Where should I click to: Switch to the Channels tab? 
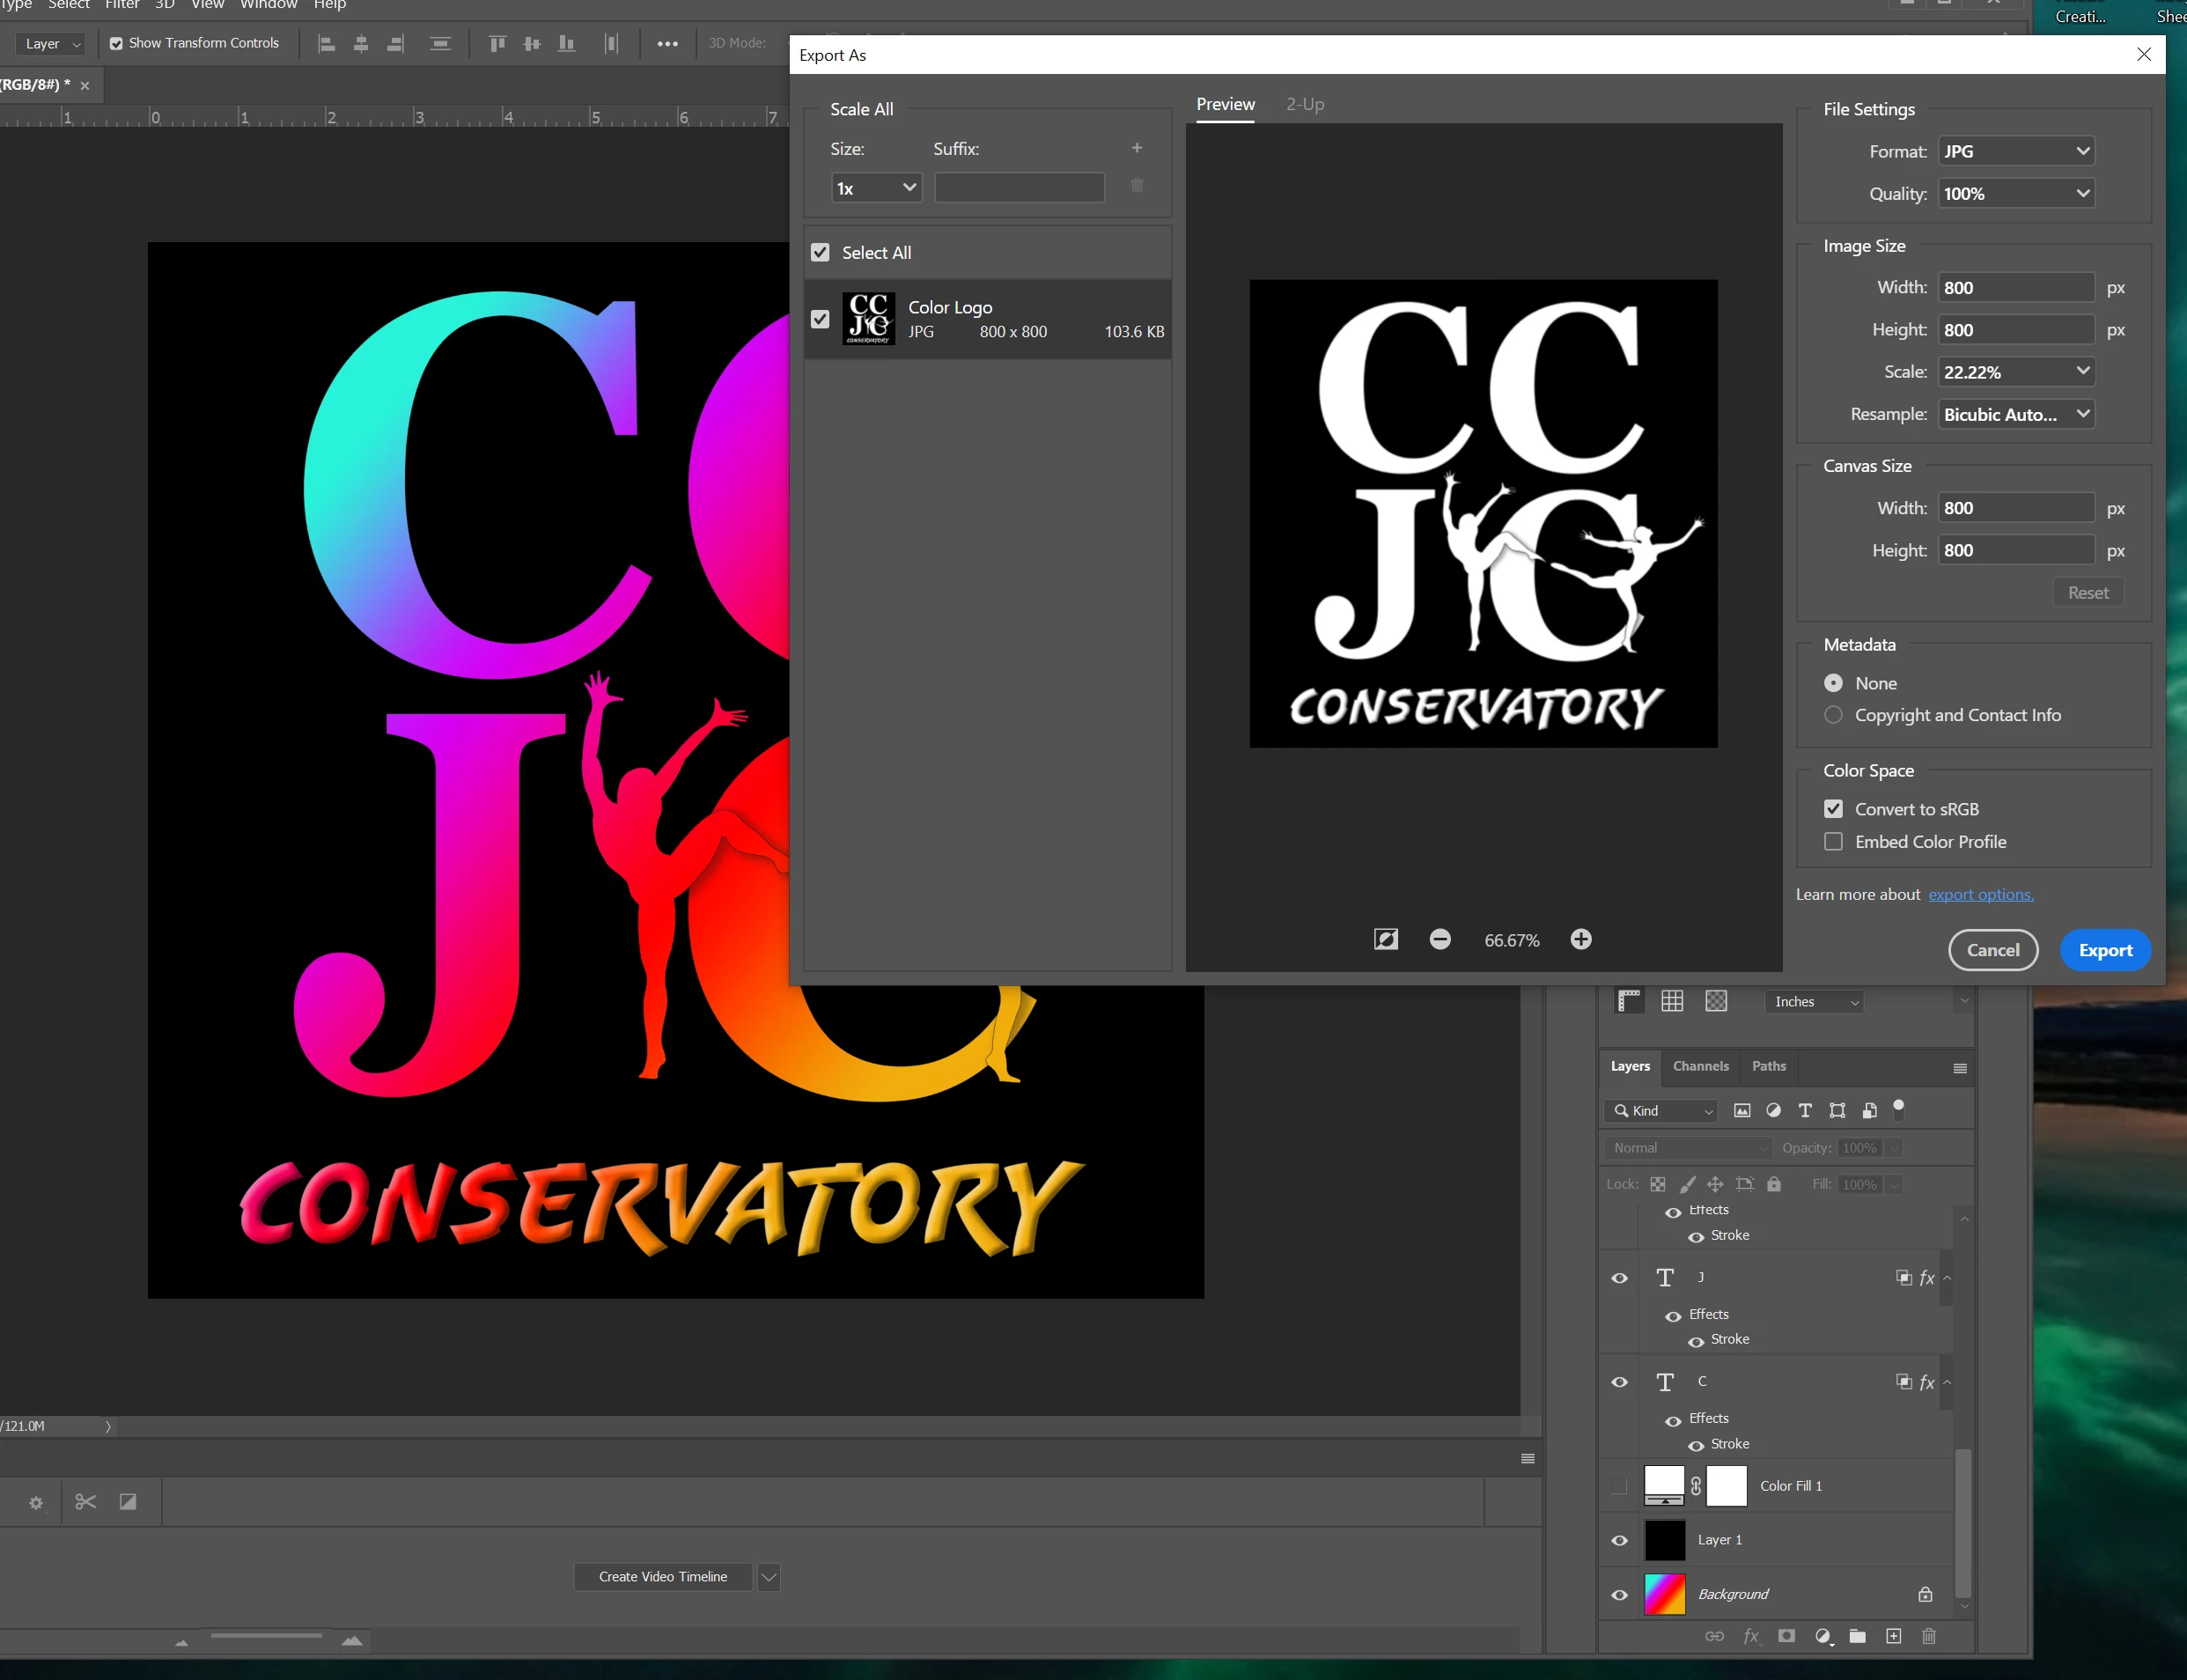[1700, 1066]
